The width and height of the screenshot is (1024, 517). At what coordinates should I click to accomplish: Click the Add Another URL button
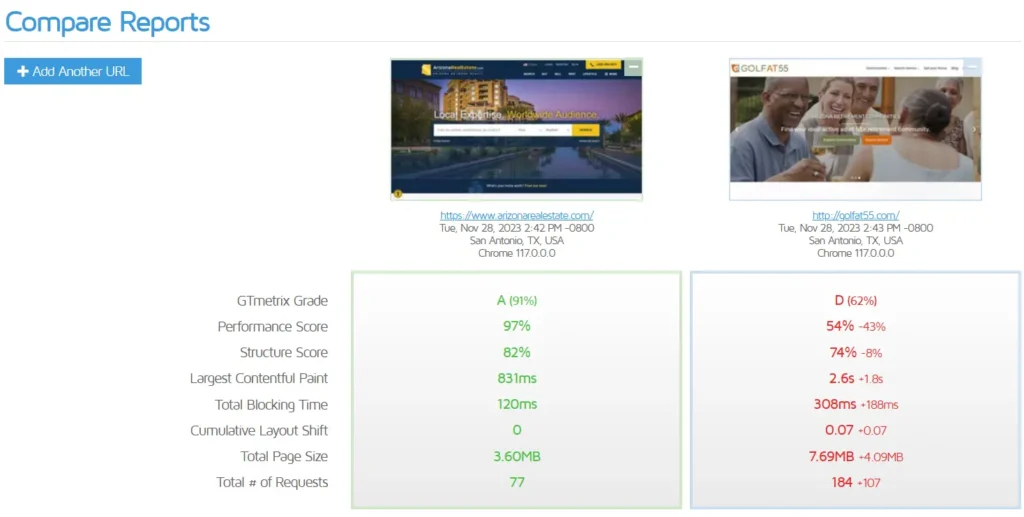pyautogui.click(x=72, y=71)
